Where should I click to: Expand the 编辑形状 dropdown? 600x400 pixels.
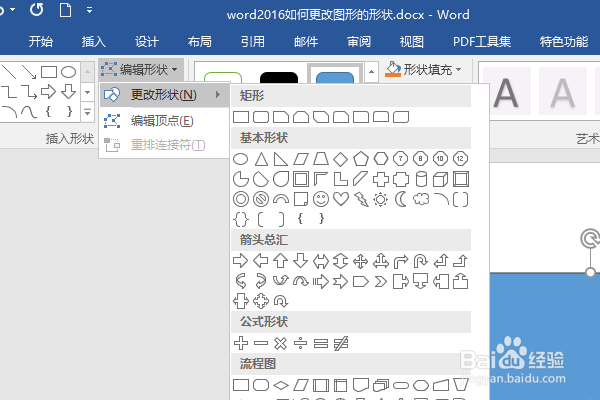(139, 70)
